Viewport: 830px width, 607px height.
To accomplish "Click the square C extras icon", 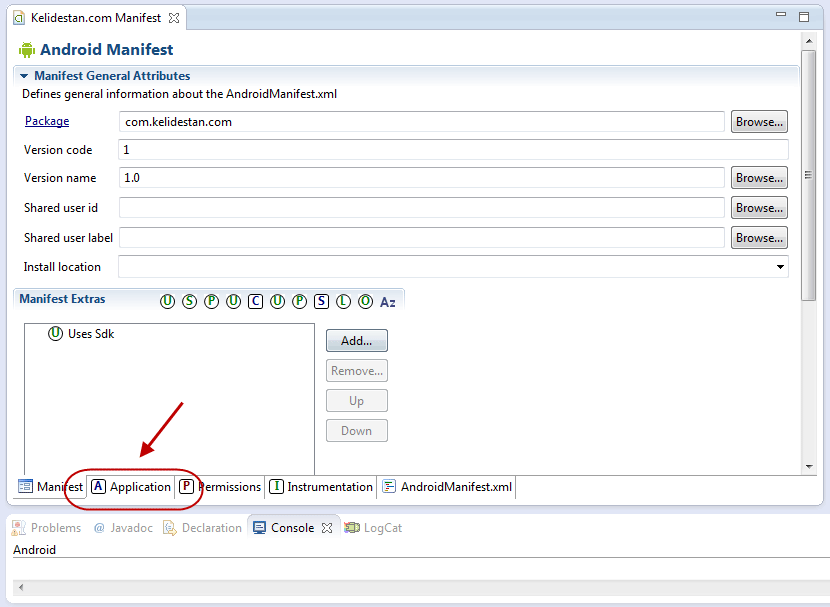I will click(255, 302).
